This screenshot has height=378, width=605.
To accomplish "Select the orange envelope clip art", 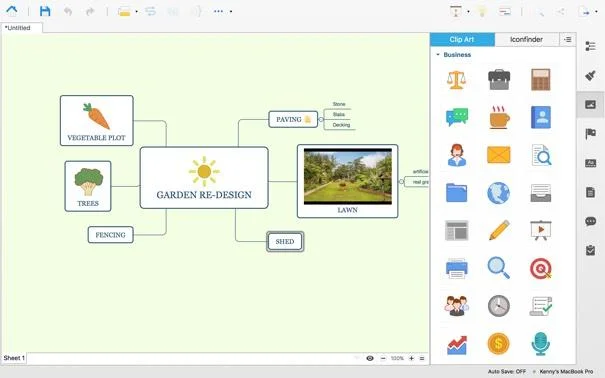I will [499, 155].
